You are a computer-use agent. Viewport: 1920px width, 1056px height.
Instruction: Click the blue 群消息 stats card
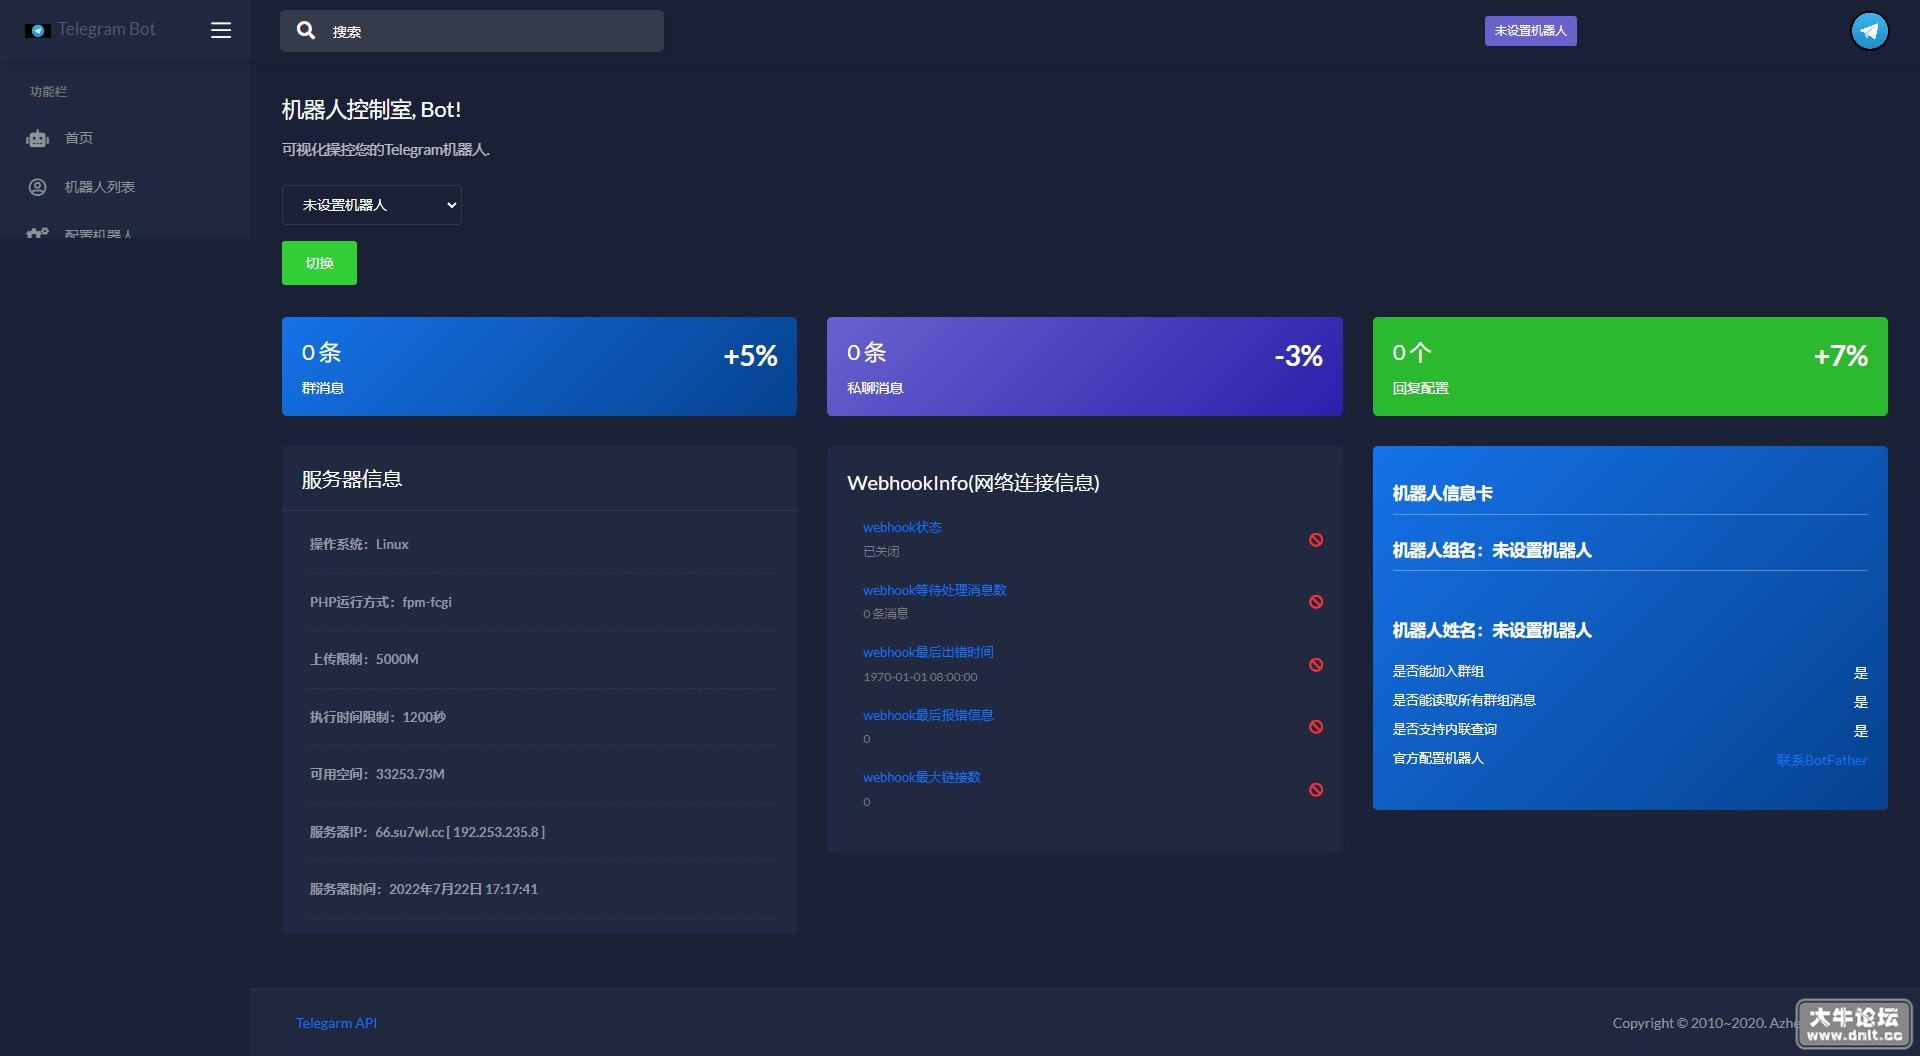(x=539, y=366)
